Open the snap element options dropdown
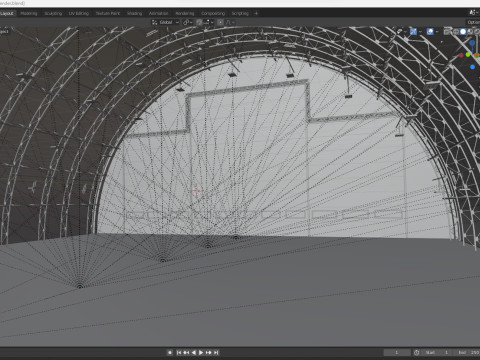480x360 pixels. pyautogui.click(x=208, y=22)
